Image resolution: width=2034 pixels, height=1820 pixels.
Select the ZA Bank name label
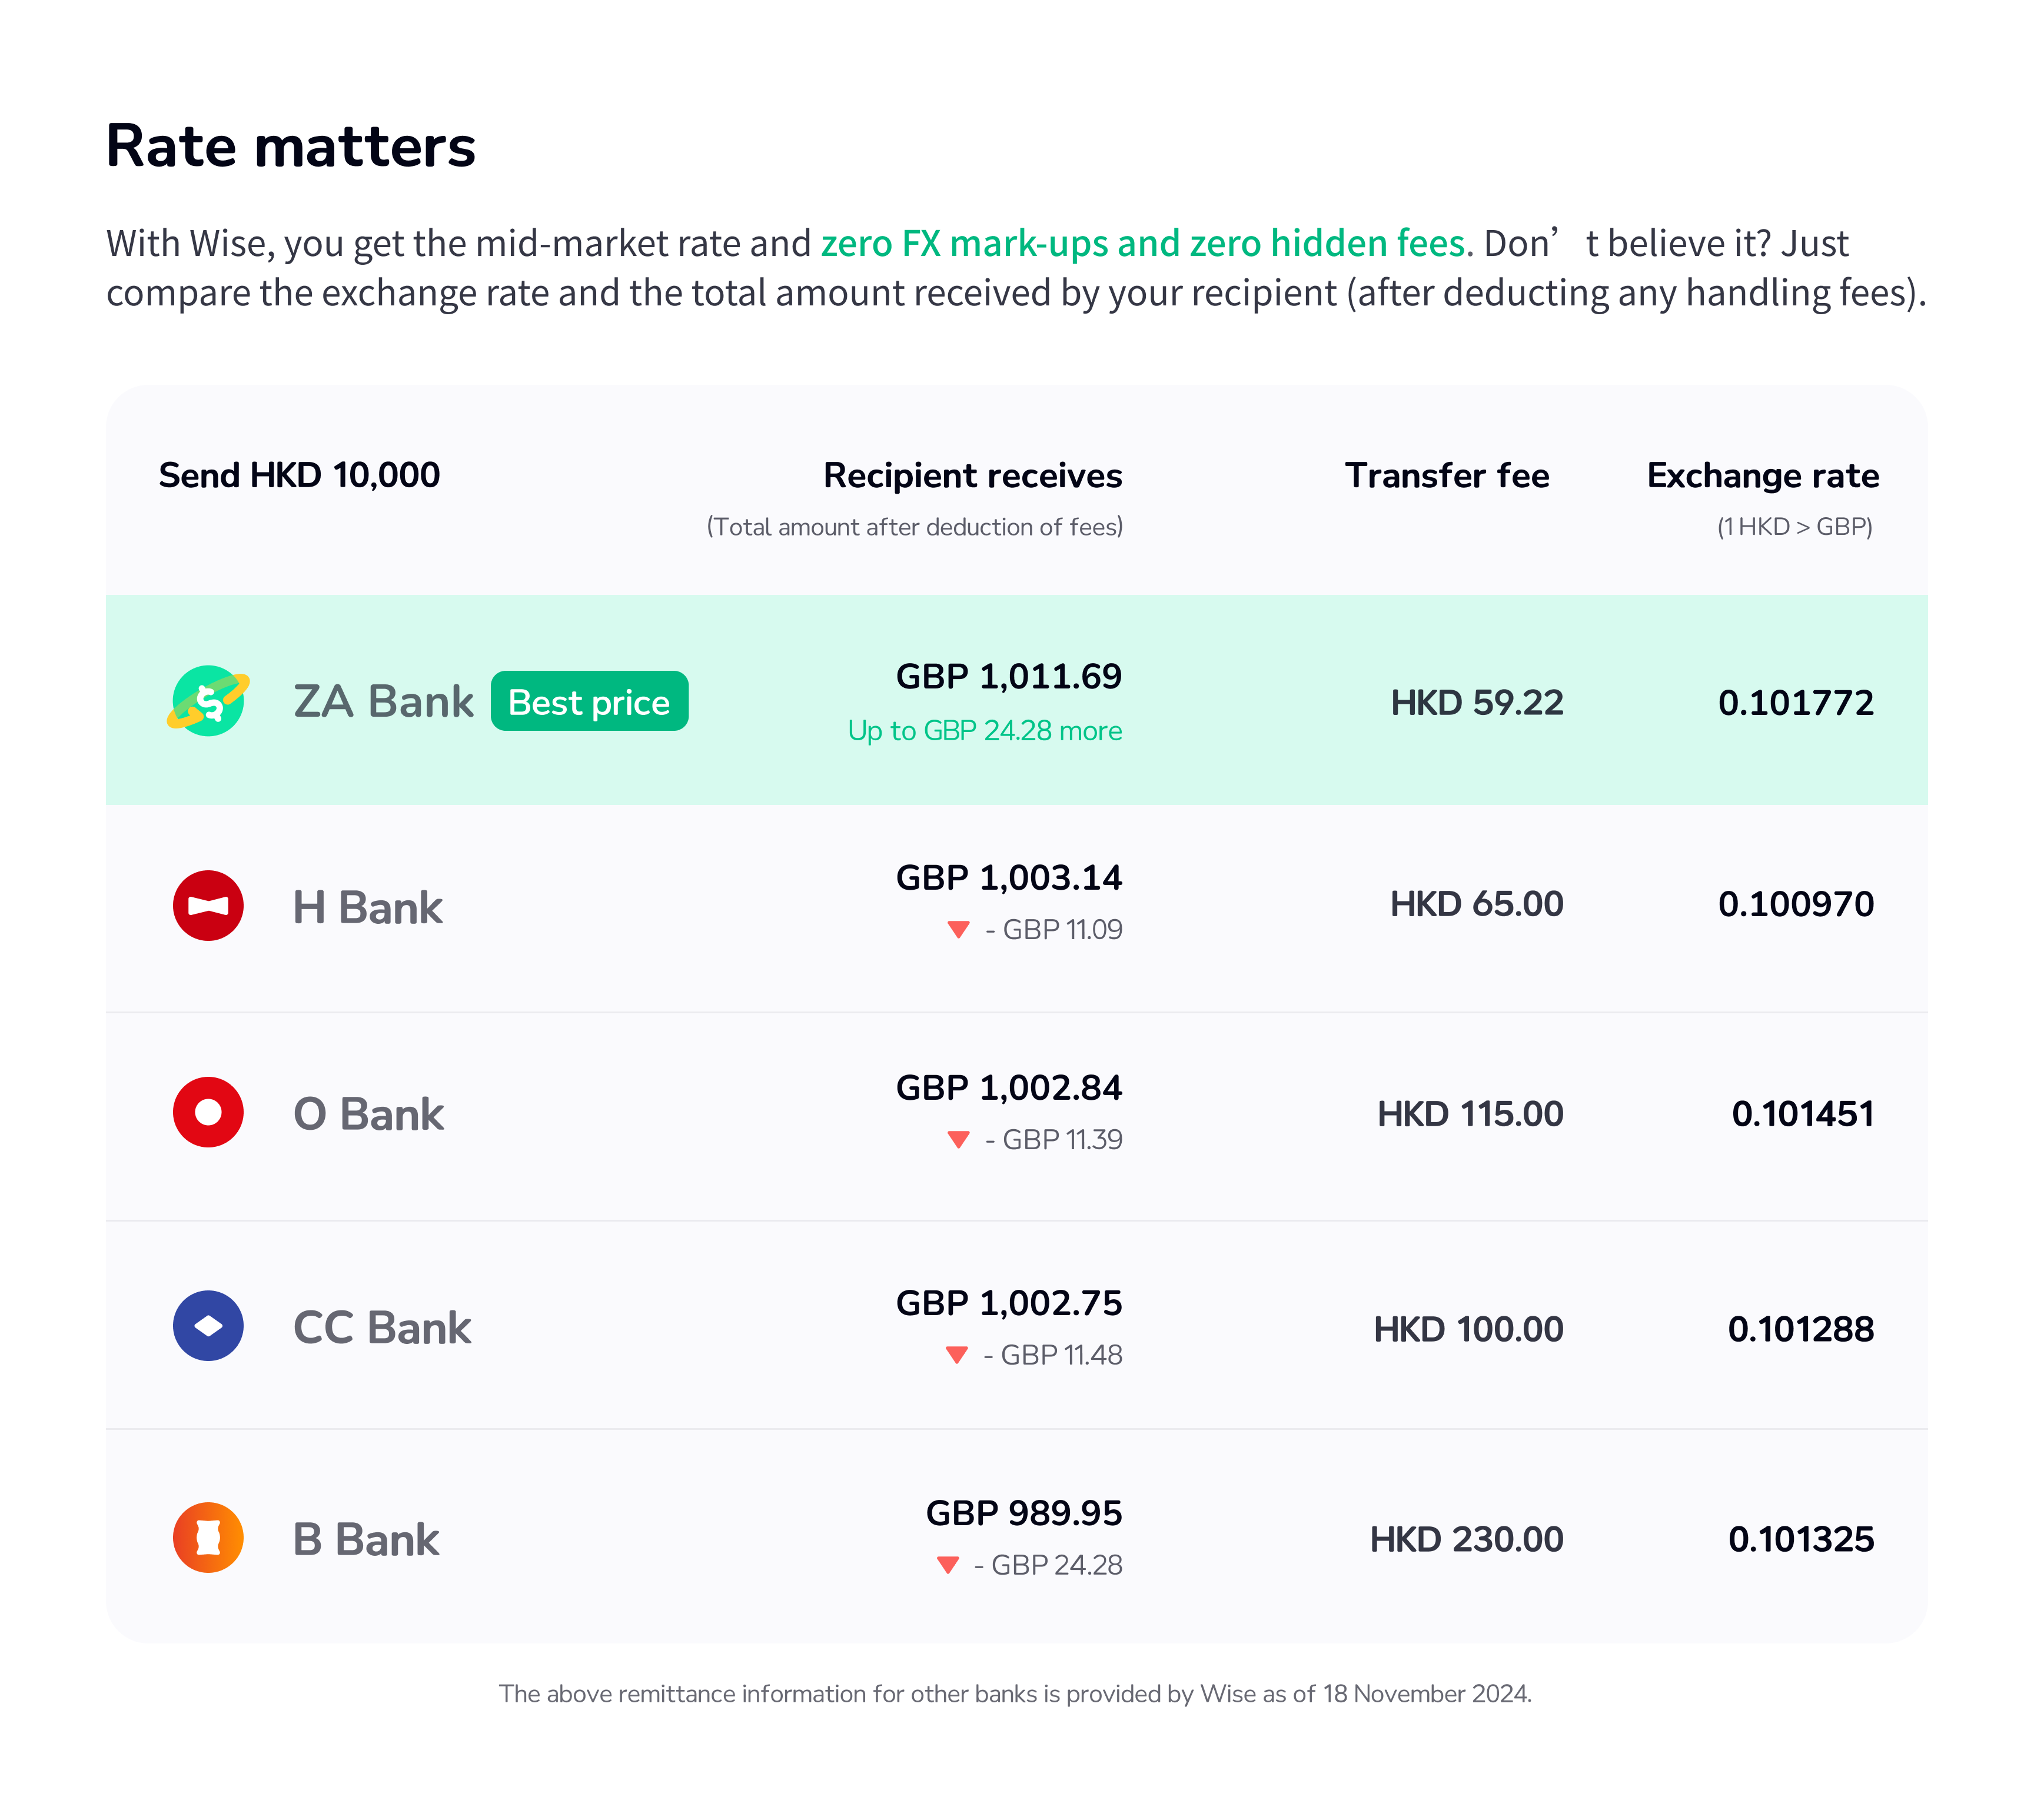click(383, 702)
